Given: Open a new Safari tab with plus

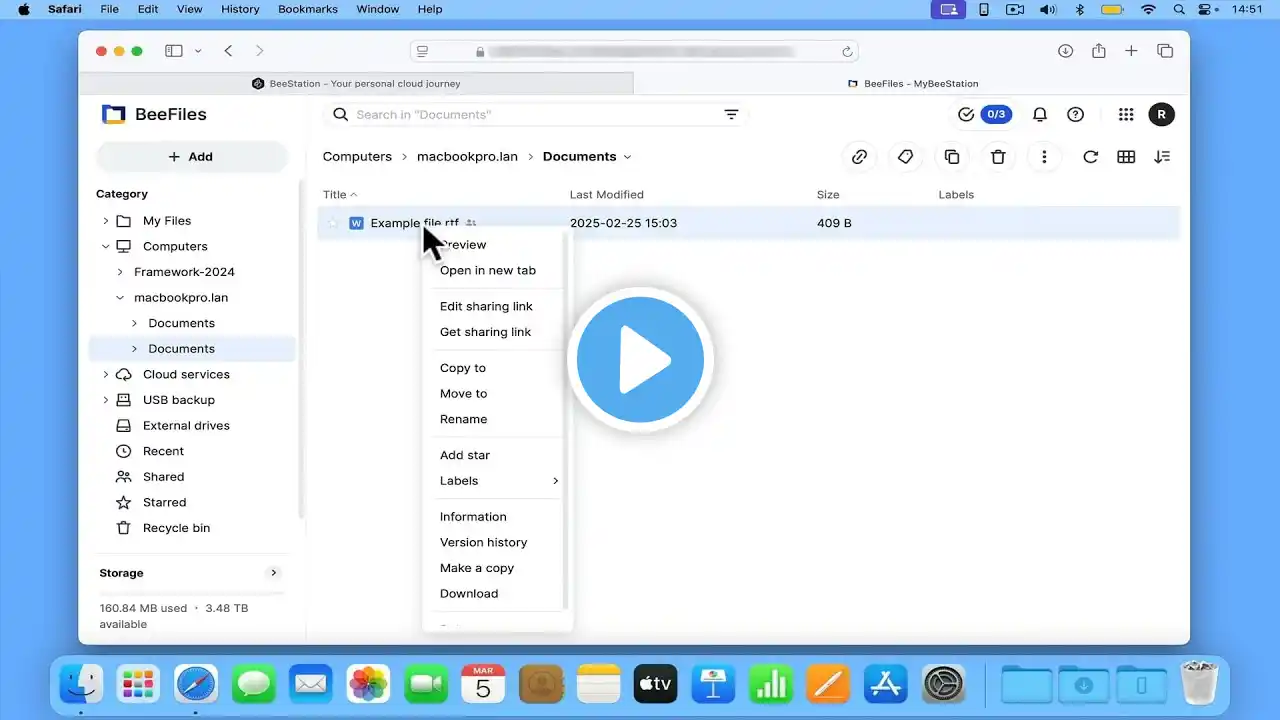Looking at the screenshot, I should pyautogui.click(x=1131, y=51).
